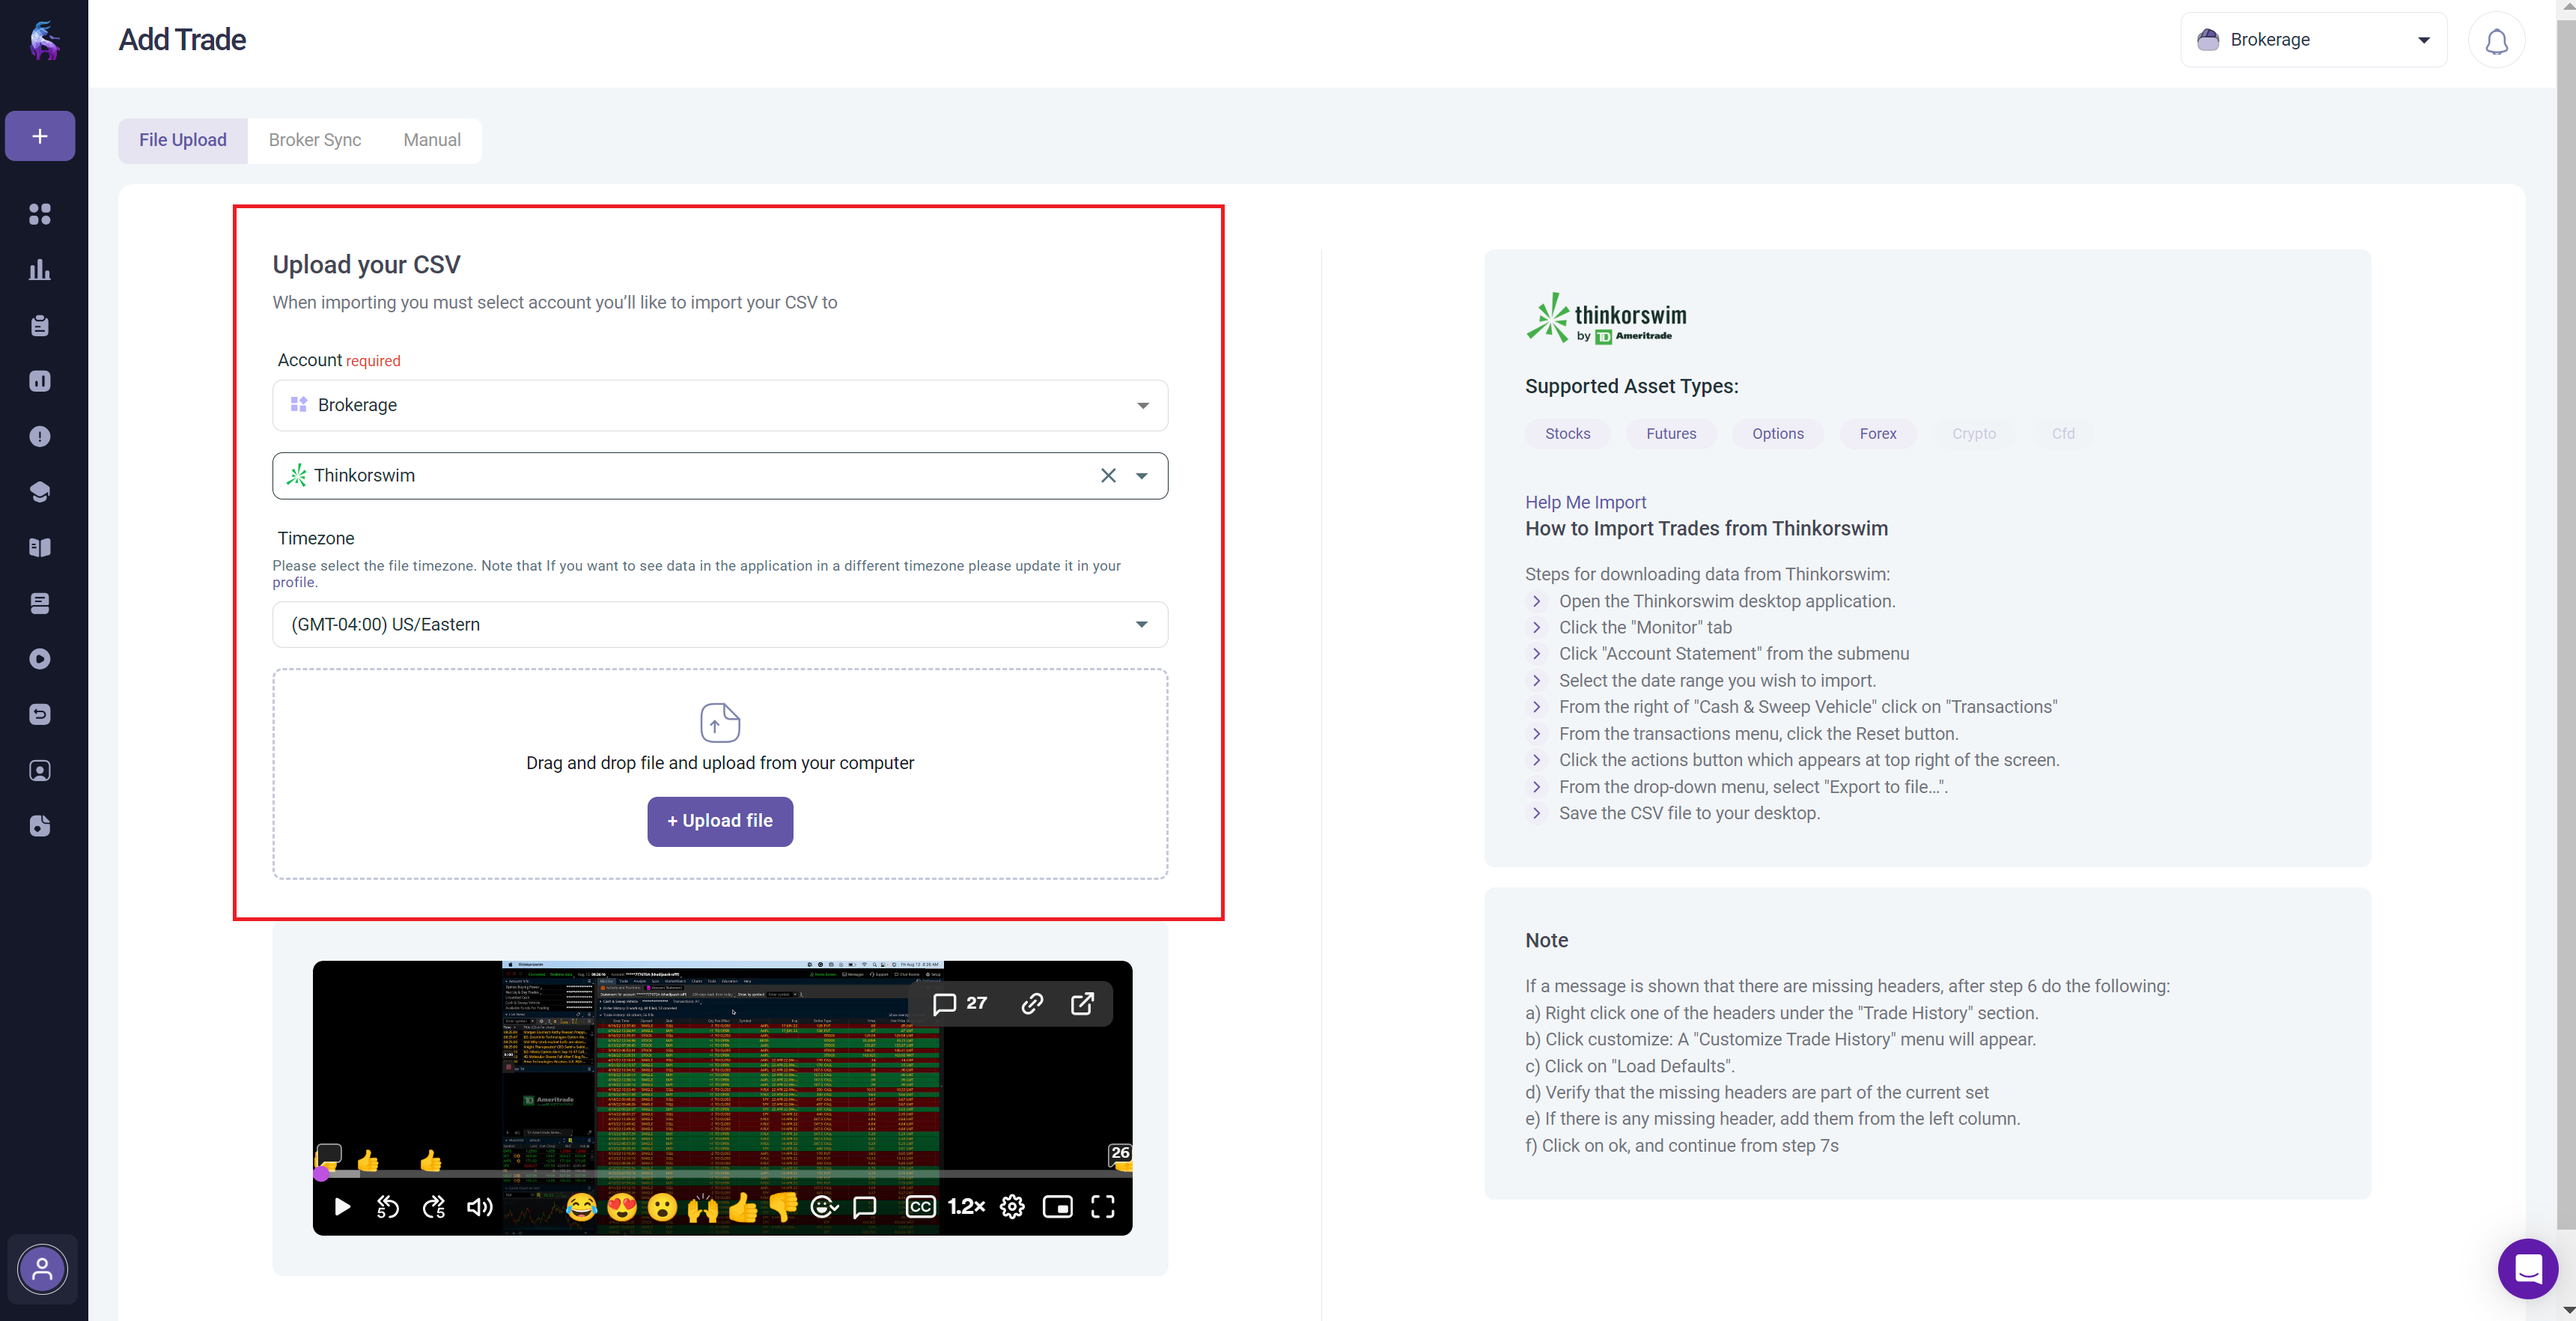This screenshot has width=2576, height=1321.
Task: Click the Upload file button
Action: (719, 821)
